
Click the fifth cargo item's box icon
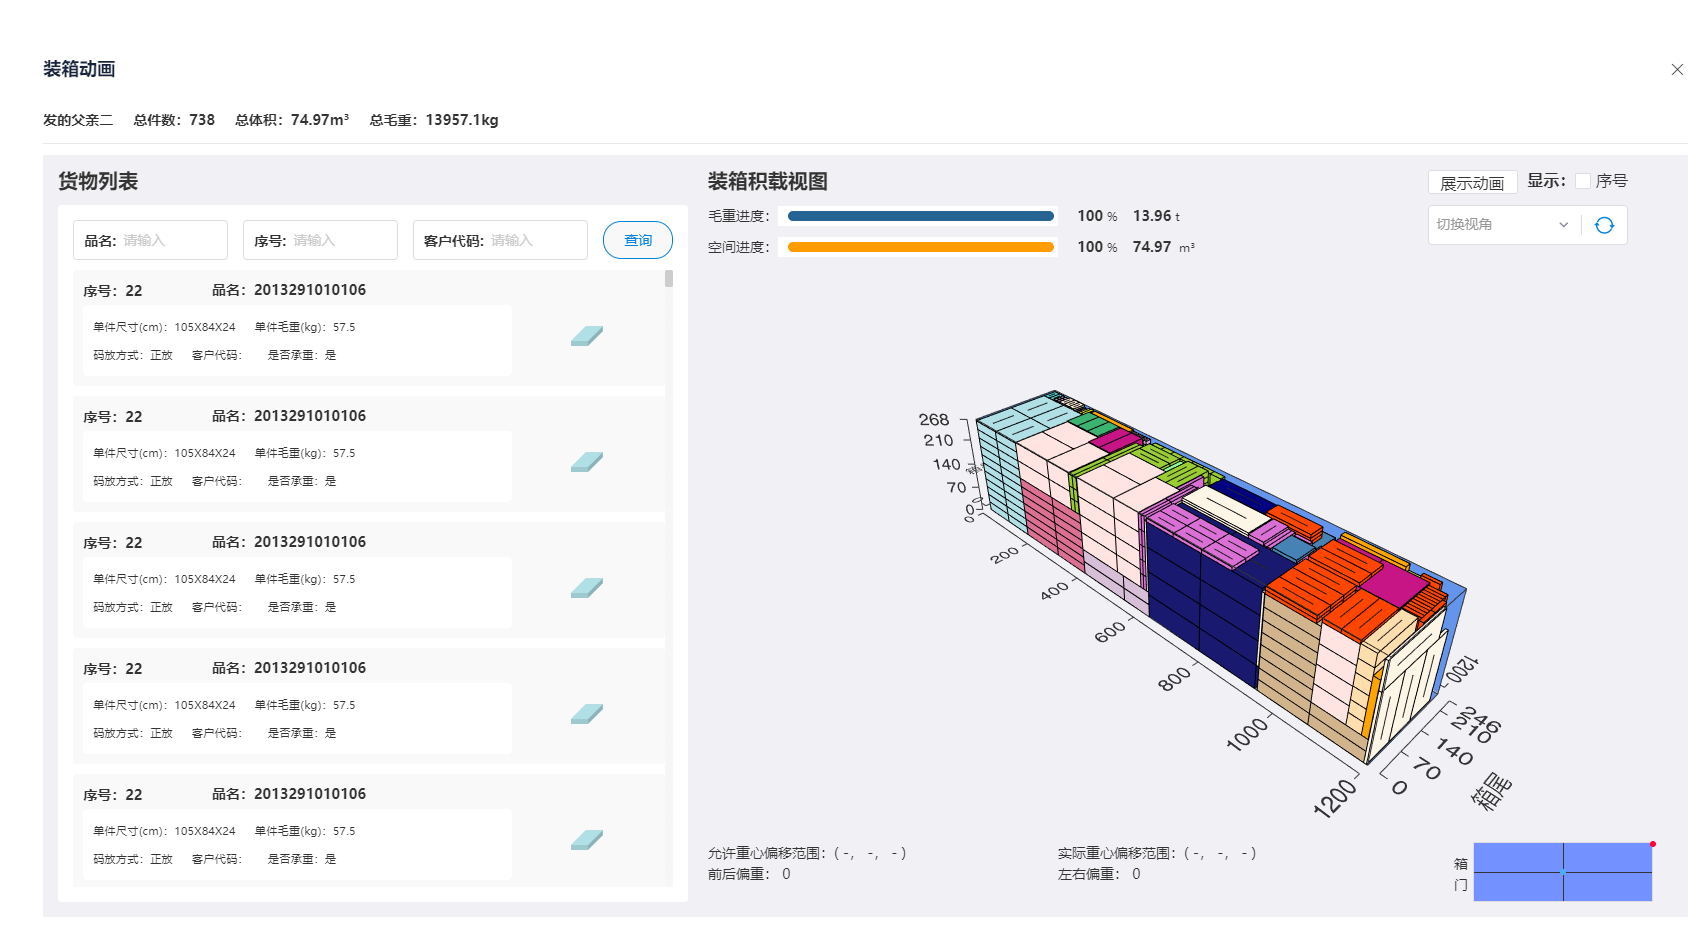click(587, 840)
